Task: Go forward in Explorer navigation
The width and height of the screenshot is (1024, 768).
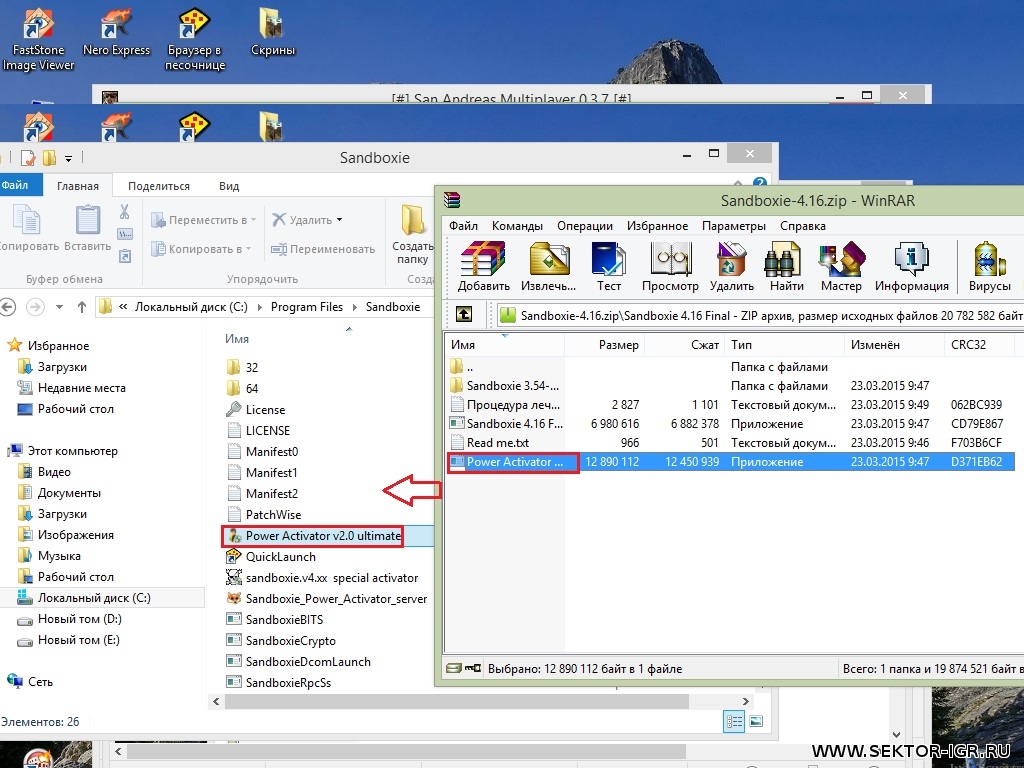Action: tap(35, 306)
